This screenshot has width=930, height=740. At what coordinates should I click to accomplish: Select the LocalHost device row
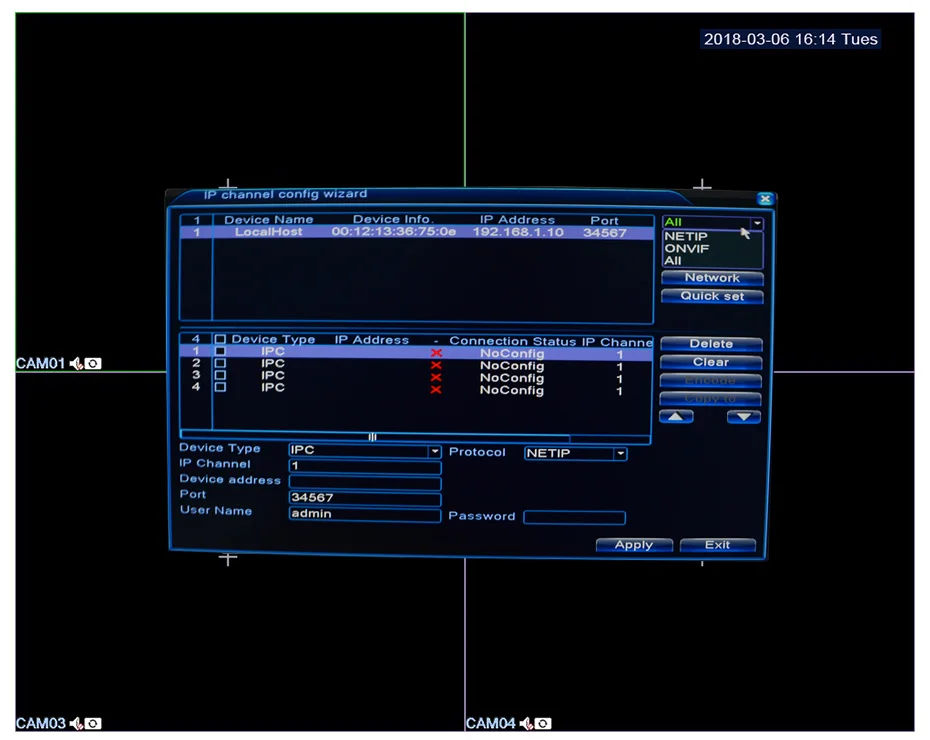click(x=417, y=232)
